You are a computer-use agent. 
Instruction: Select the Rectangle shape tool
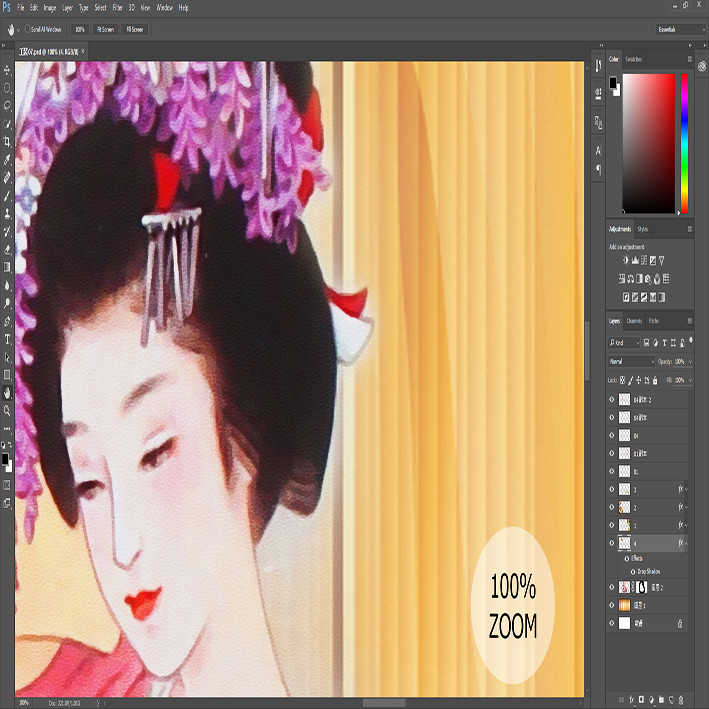[x=7, y=375]
